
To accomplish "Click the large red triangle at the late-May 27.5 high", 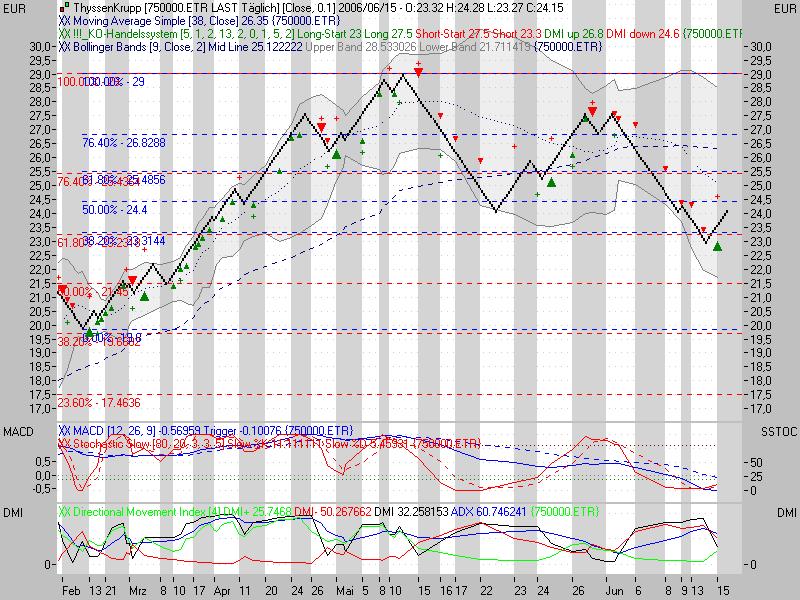I will [x=592, y=112].
